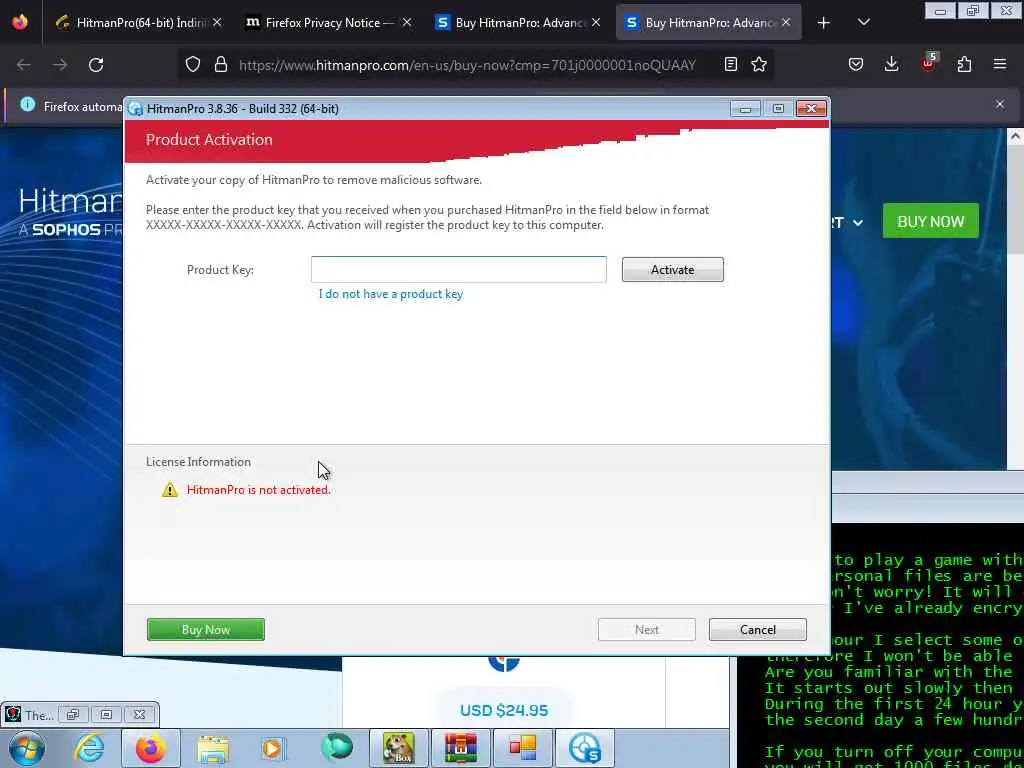Click the yellow warning icon under License Information

(x=170, y=489)
